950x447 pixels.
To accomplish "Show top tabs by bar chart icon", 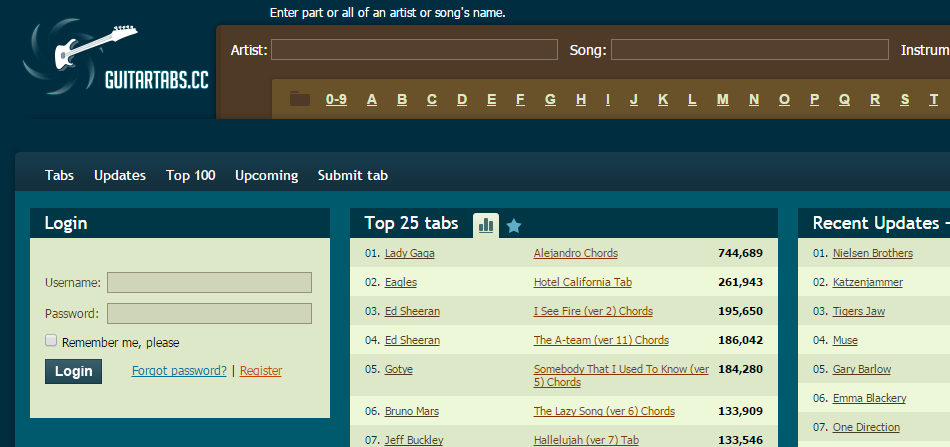I will [x=486, y=225].
